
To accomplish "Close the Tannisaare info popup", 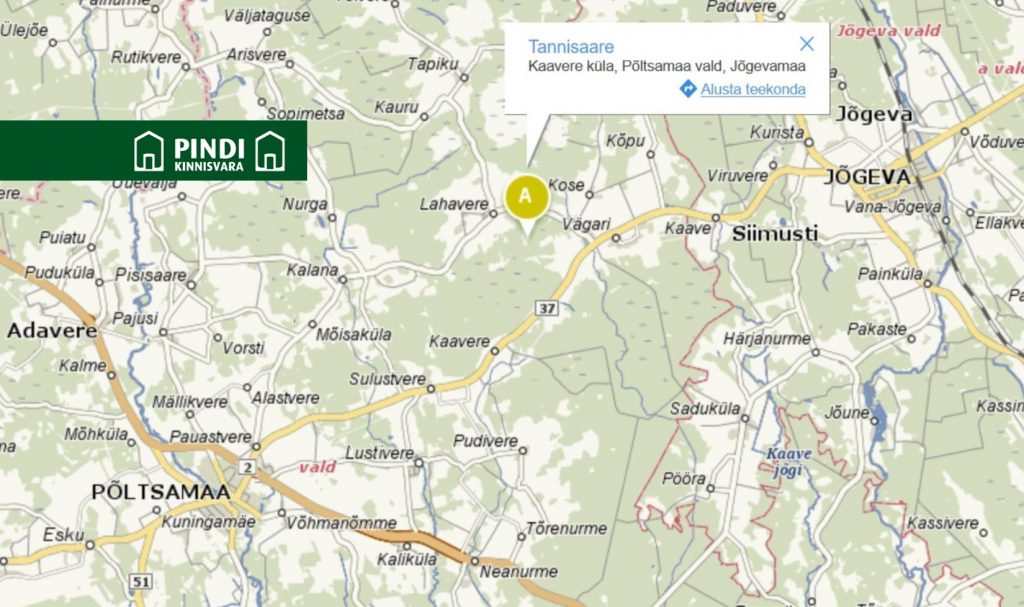I will pyautogui.click(x=807, y=44).
